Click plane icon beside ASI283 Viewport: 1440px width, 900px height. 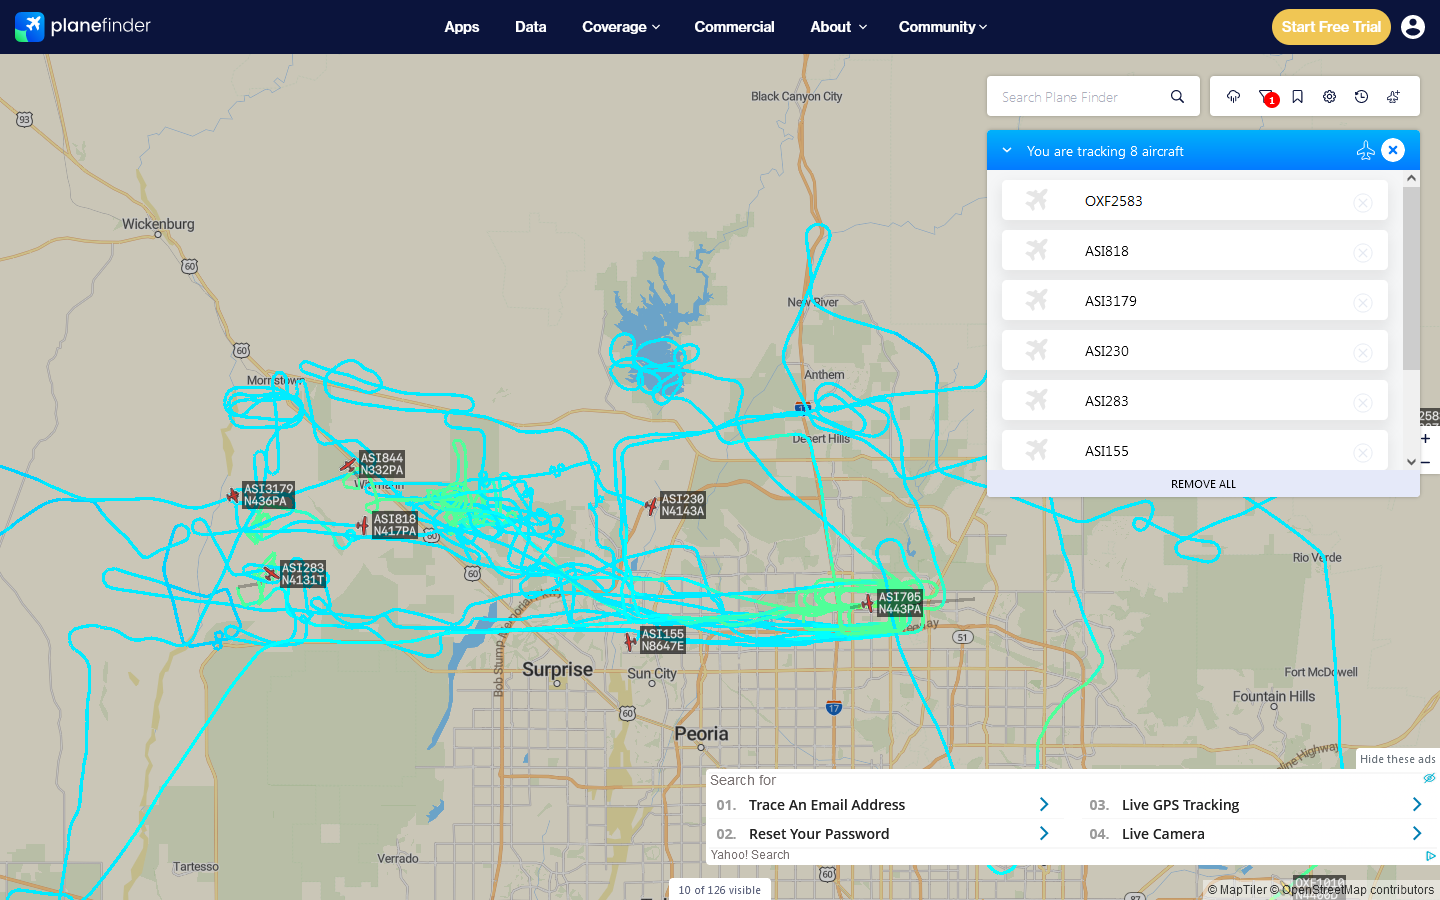pos(1037,400)
